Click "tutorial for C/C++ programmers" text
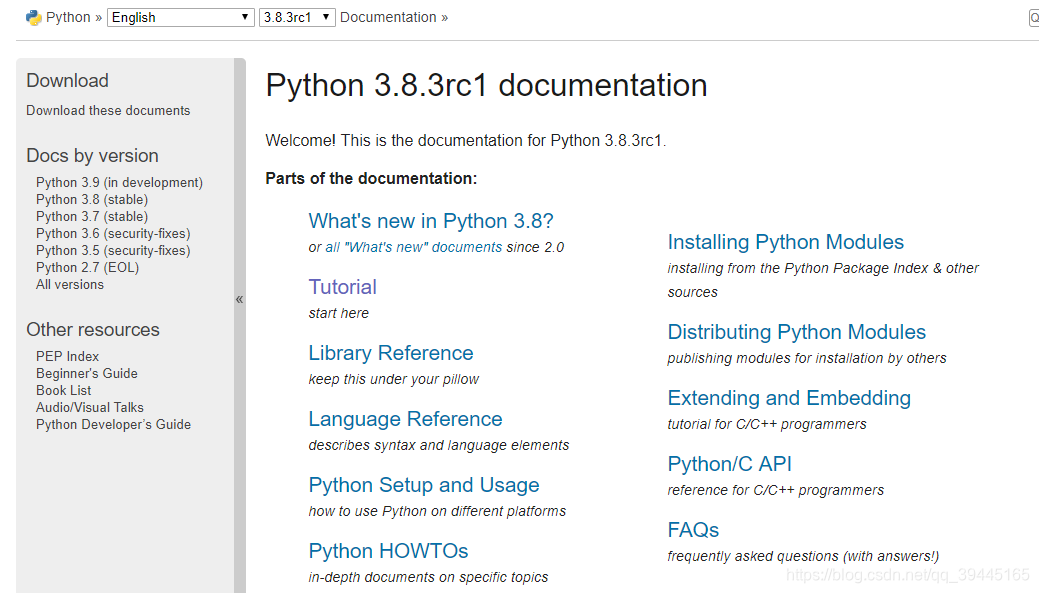Viewport: 1039px width, 593px height. point(767,424)
